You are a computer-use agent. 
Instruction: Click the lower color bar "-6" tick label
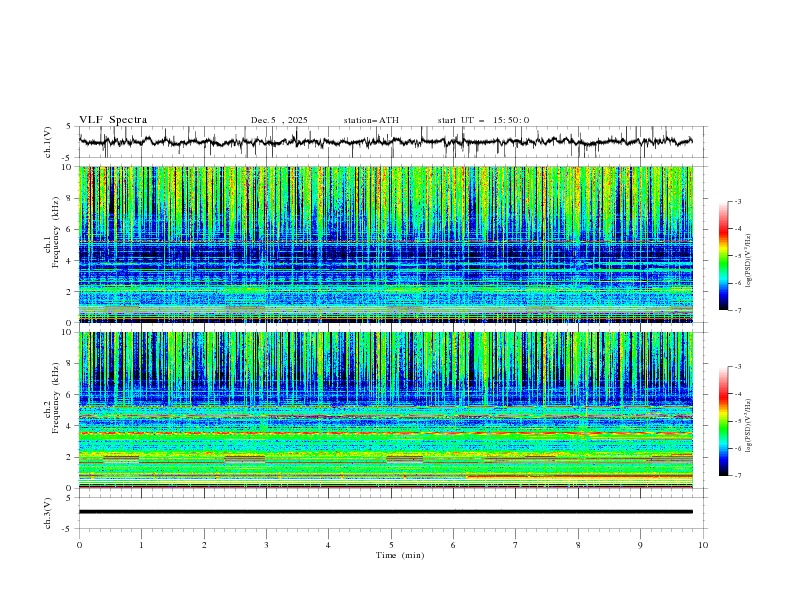coord(738,448)
